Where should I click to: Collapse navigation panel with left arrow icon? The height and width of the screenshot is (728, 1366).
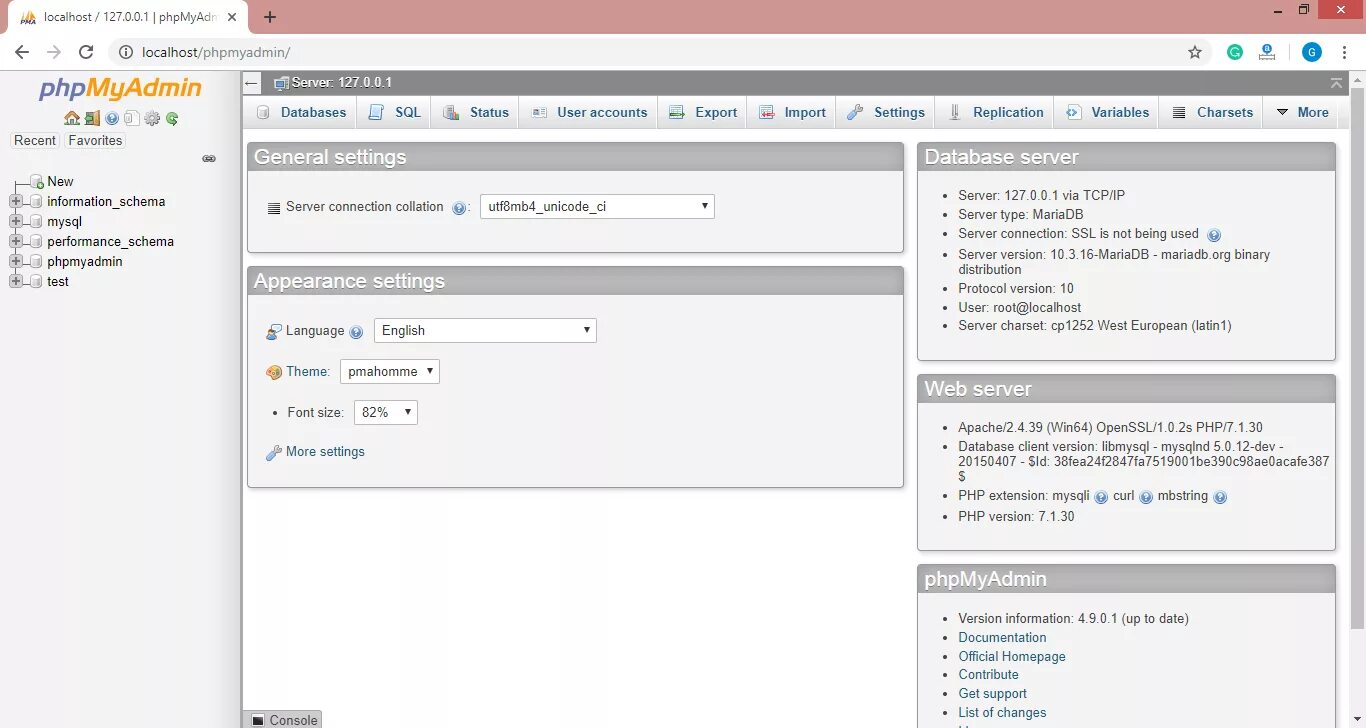(x=252, y=83)
